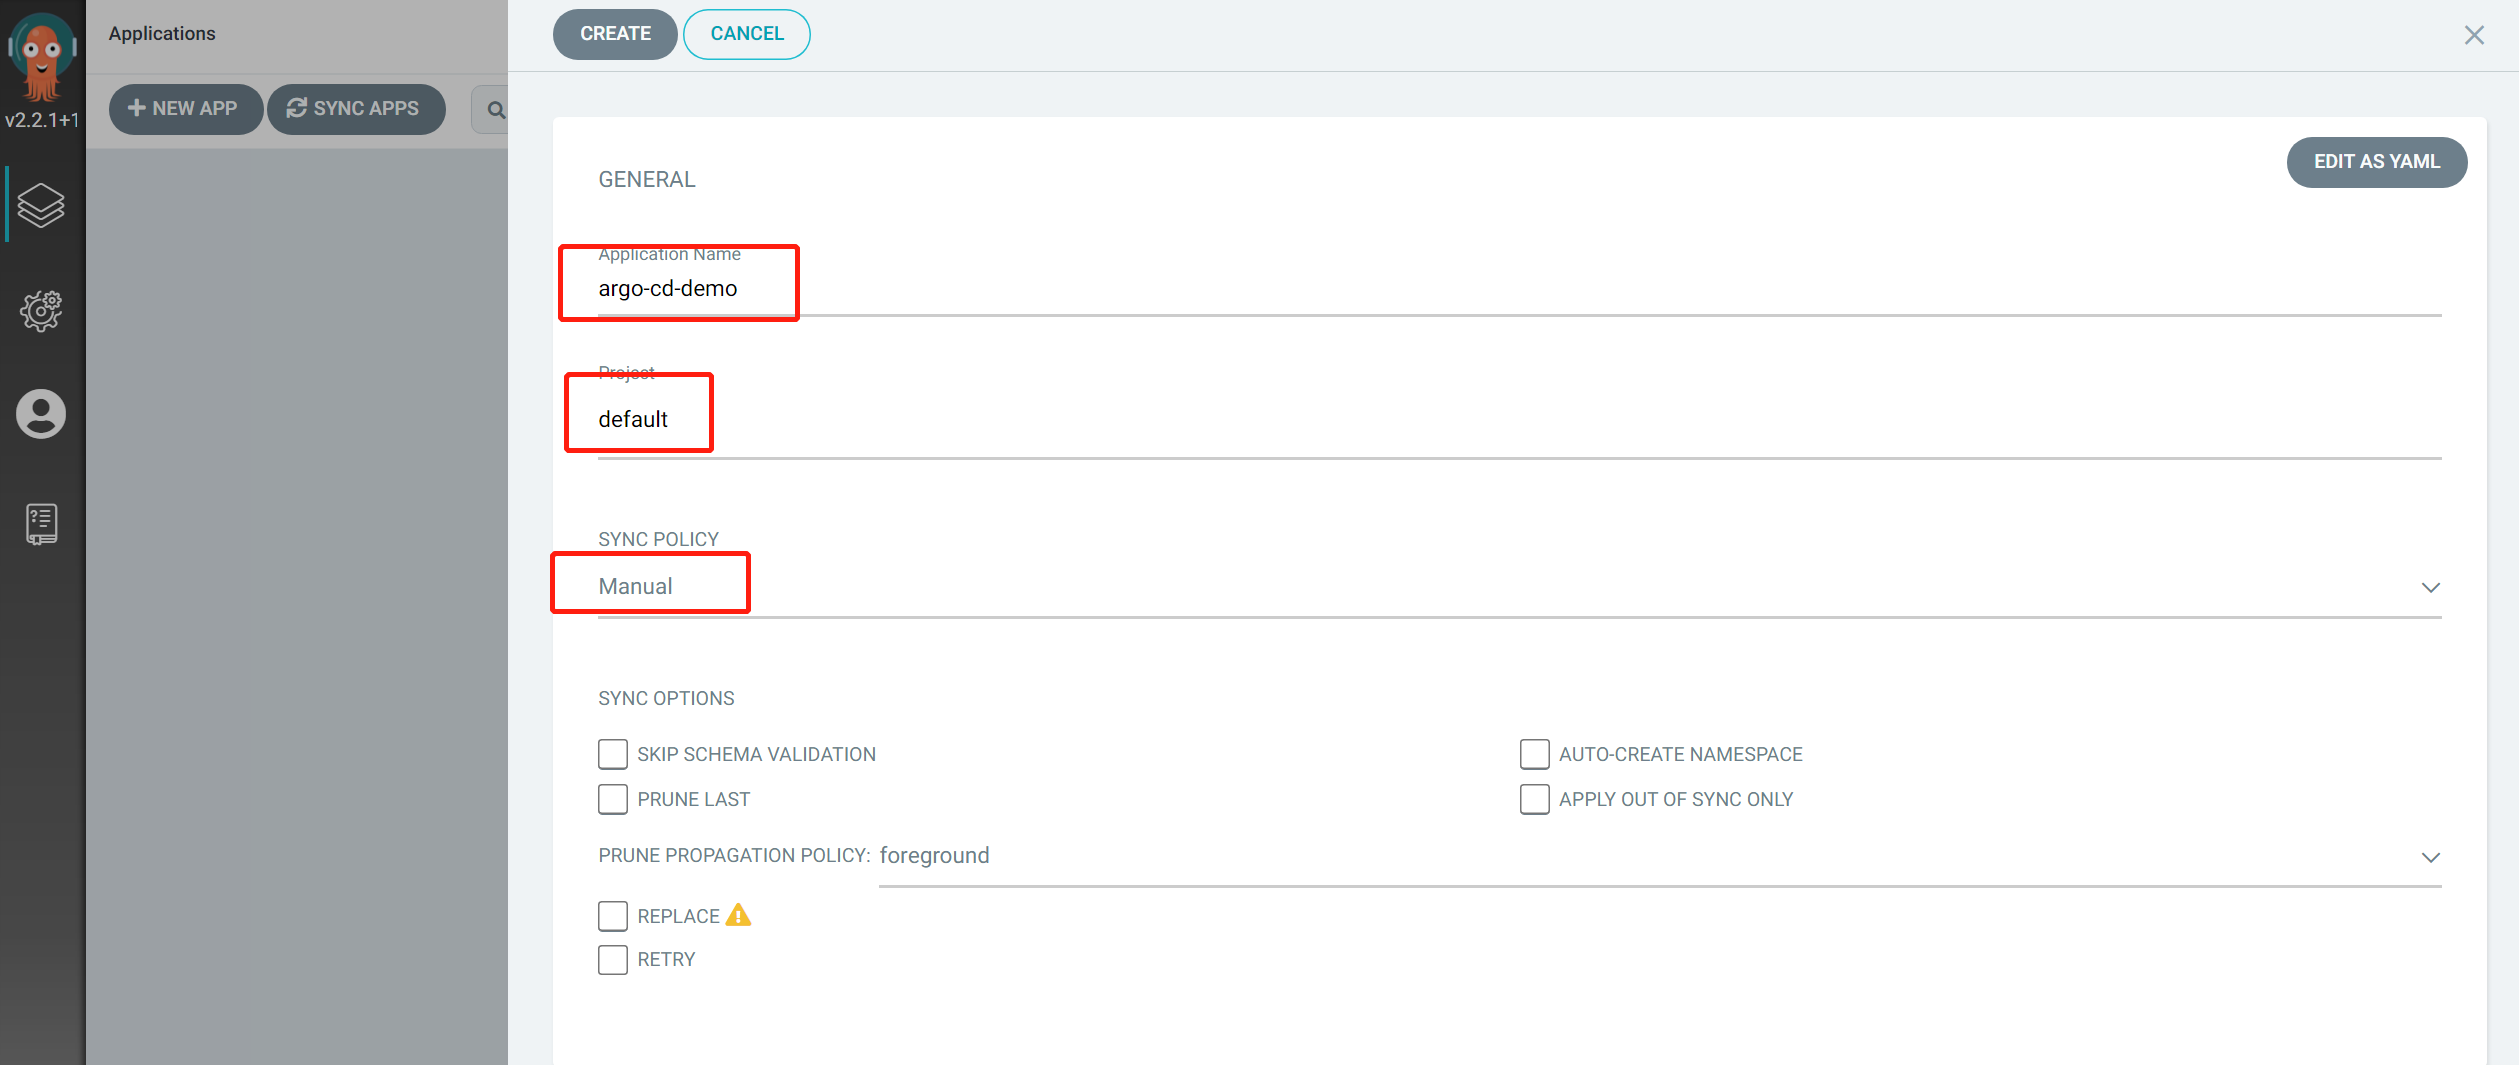Viewport: 2519px width, 1065px height.
Task: Click the SYNC APPS button
Action: pos(356,109)
